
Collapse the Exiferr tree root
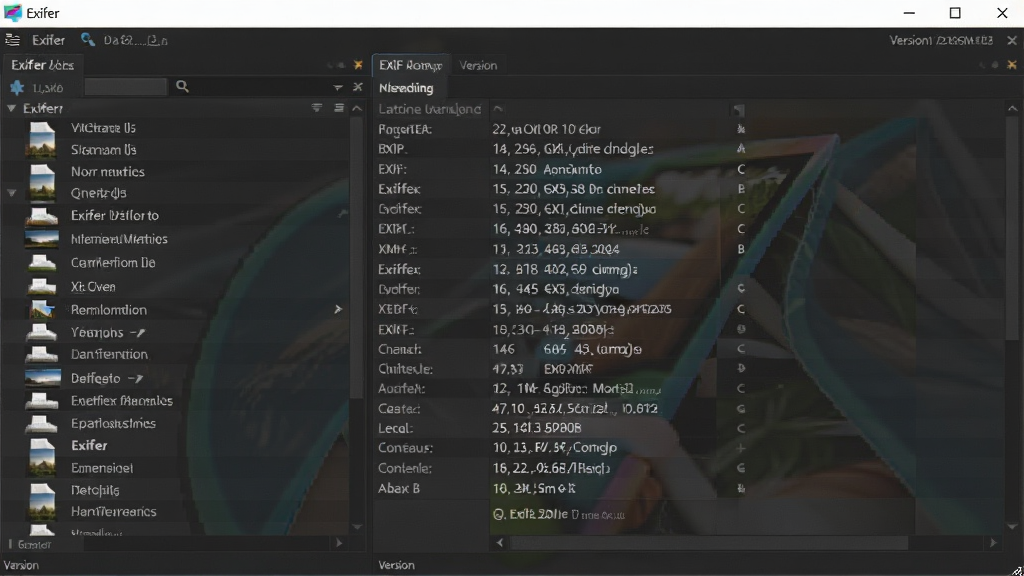[11, 108]
